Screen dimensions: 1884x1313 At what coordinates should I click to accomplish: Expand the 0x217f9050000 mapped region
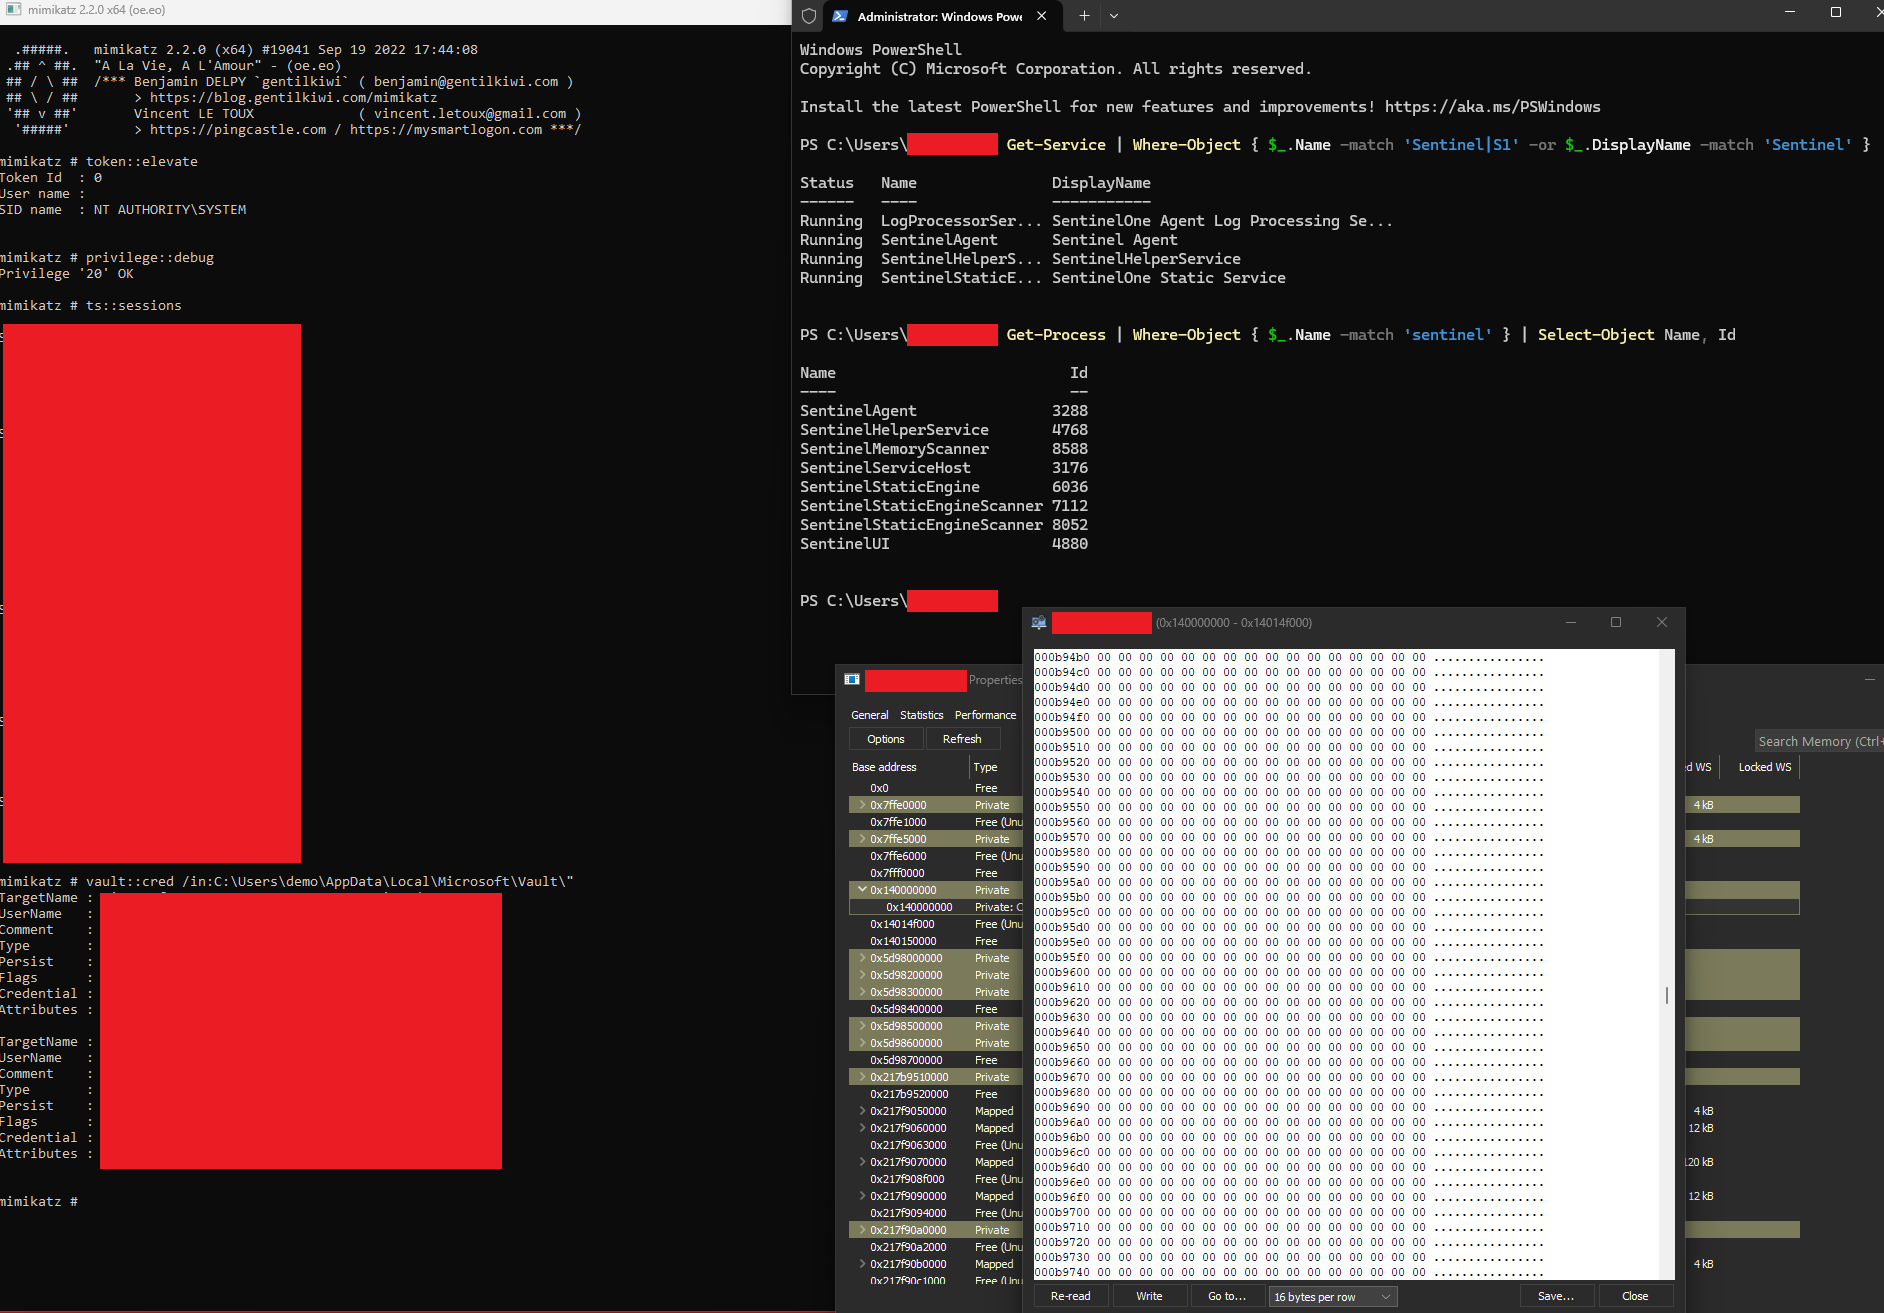click(863, 1111)
